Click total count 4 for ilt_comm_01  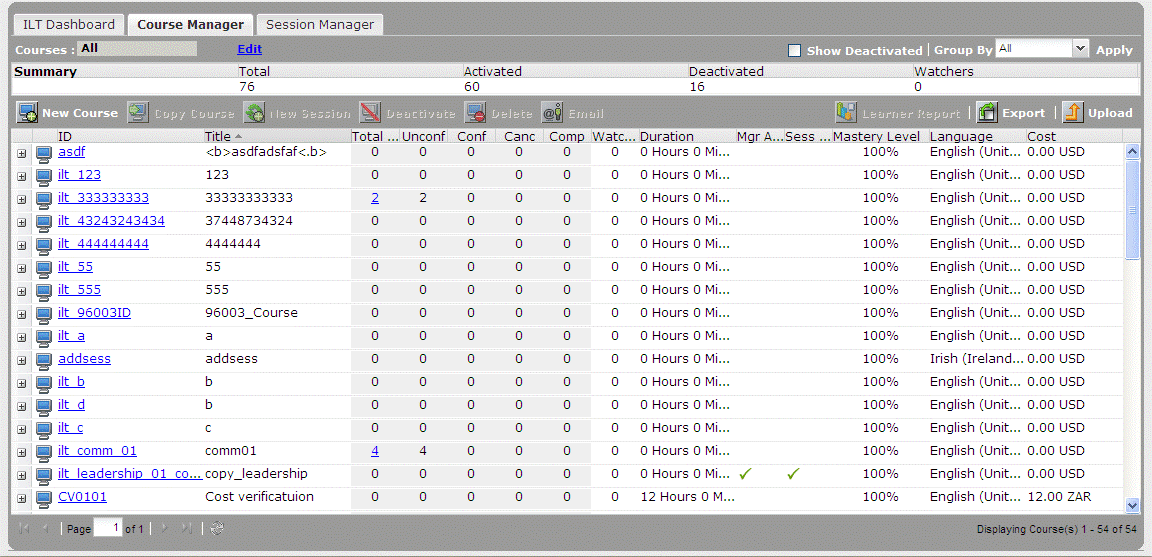pyautogui.click(x=375, y=450)
